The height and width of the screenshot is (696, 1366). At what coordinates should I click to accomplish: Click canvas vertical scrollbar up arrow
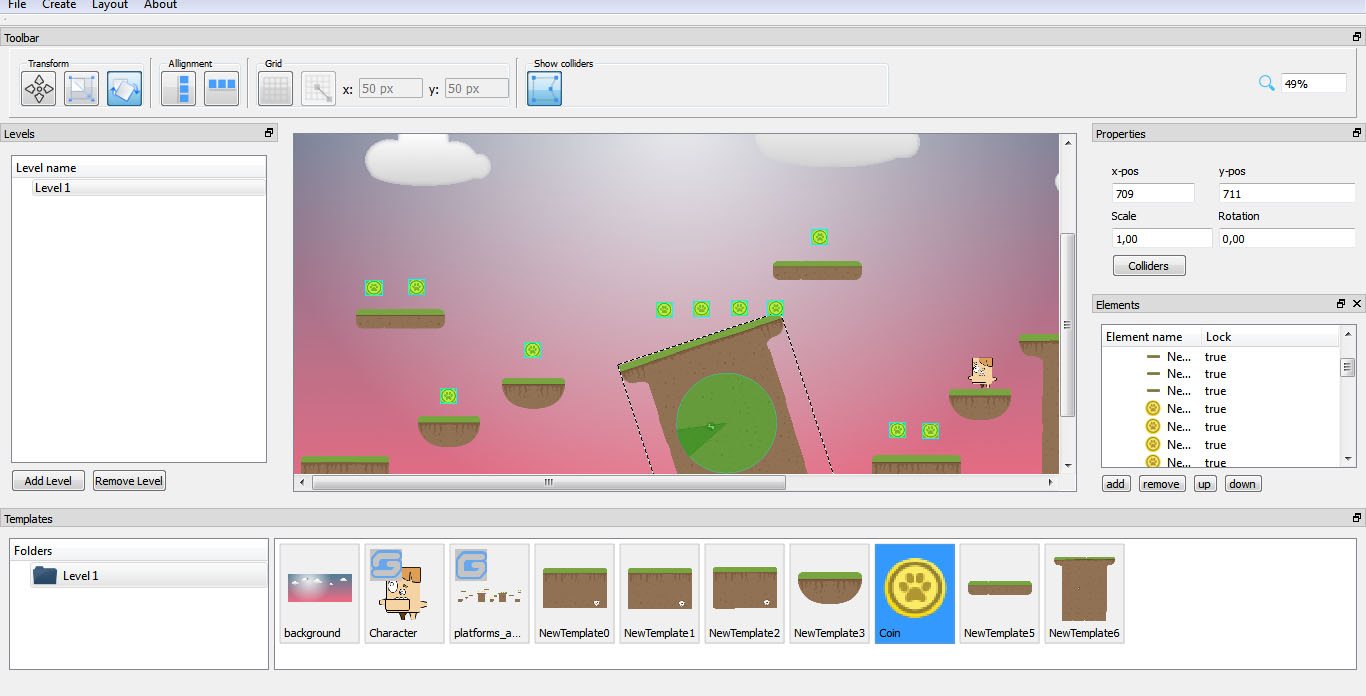pos(1067,143)
